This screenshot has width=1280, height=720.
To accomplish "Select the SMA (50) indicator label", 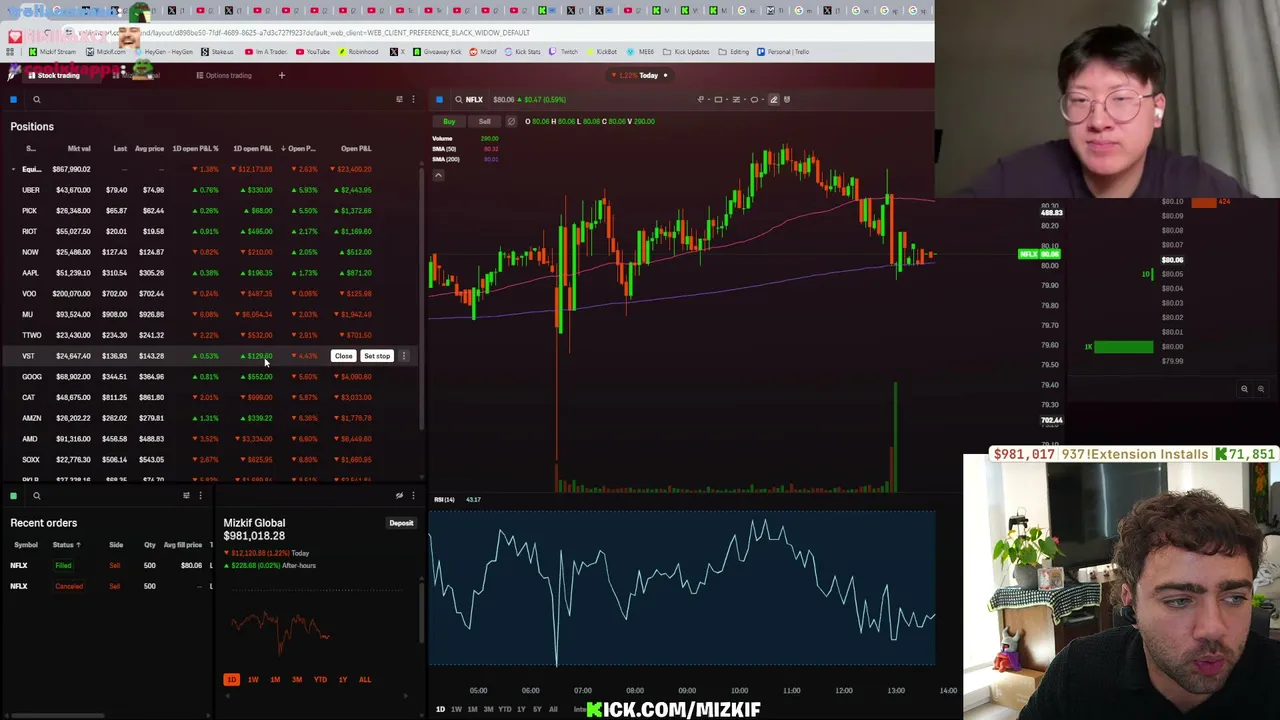I will point(444,149).
